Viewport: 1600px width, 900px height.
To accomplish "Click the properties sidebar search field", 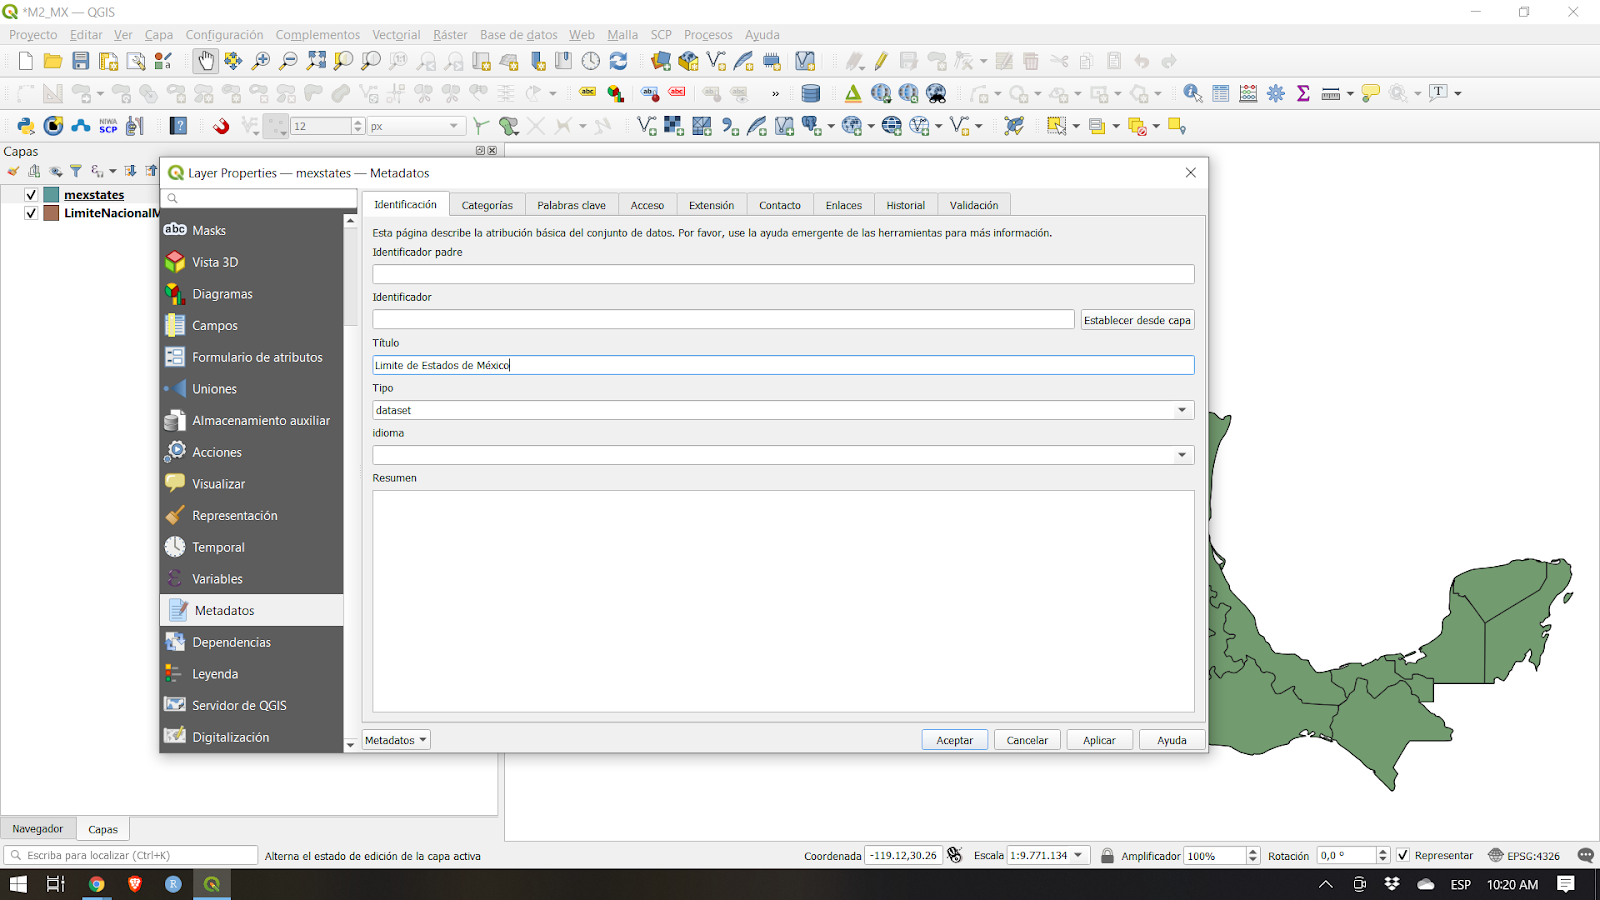I will (x=259, y=198).
